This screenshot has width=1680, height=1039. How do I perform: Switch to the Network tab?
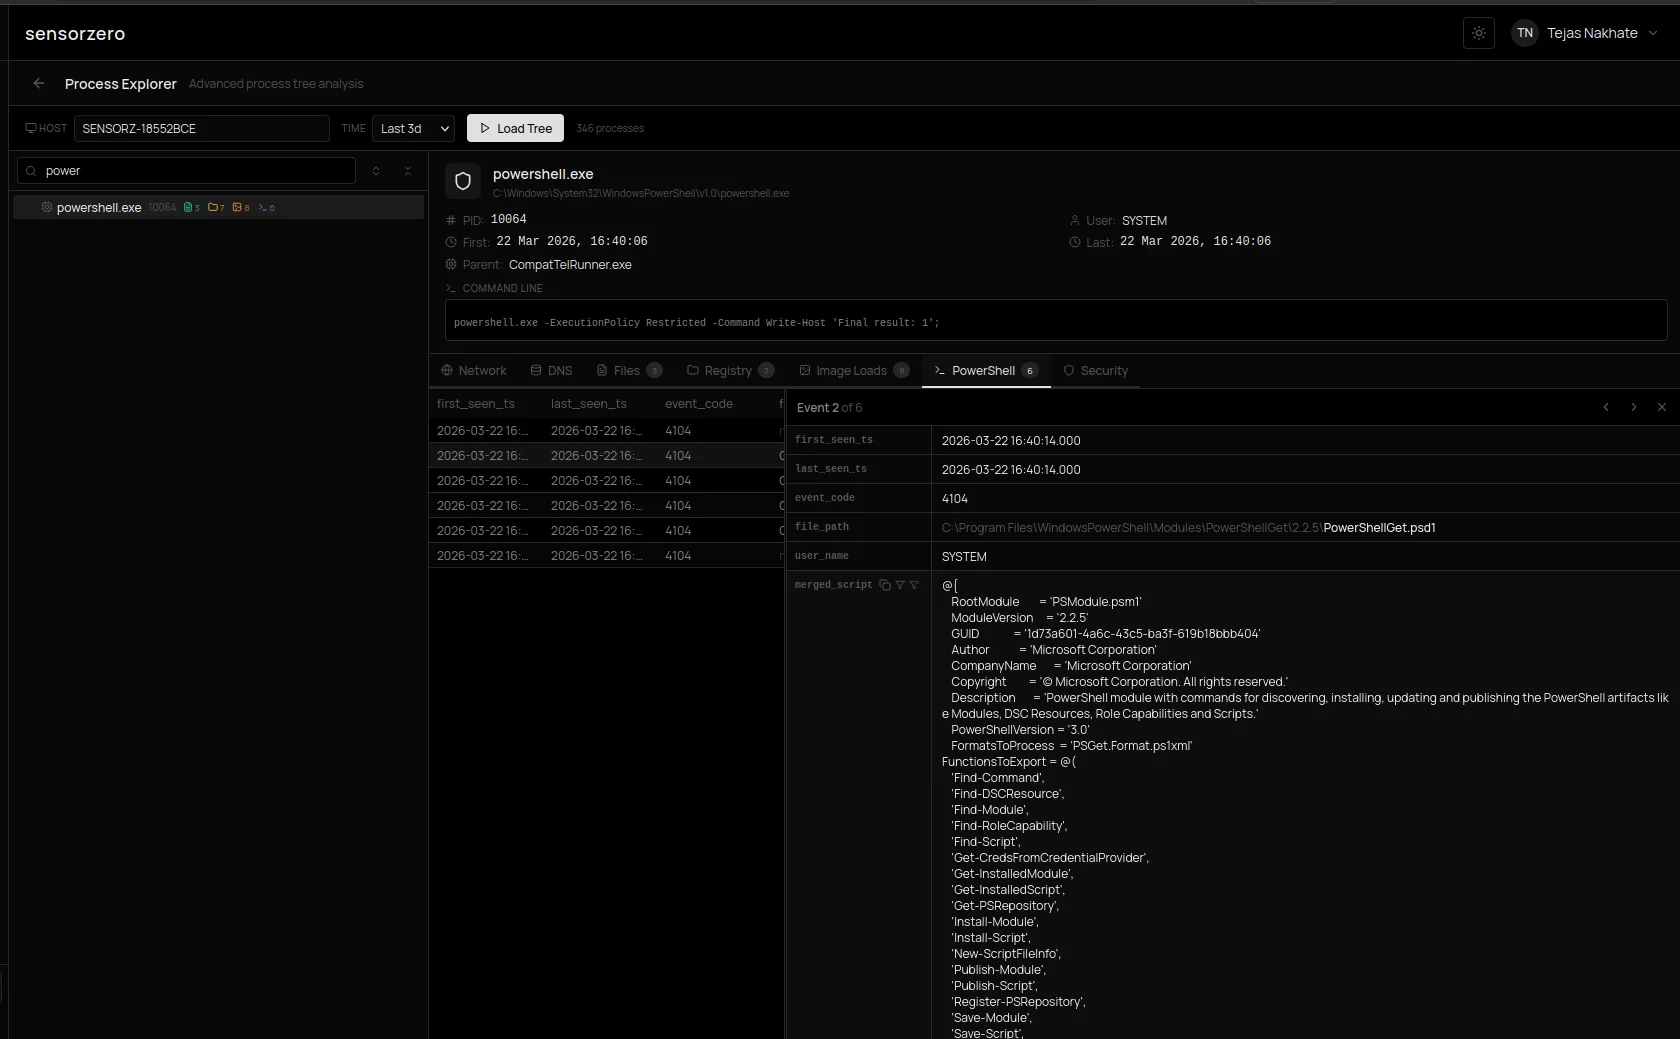(474, 370)
